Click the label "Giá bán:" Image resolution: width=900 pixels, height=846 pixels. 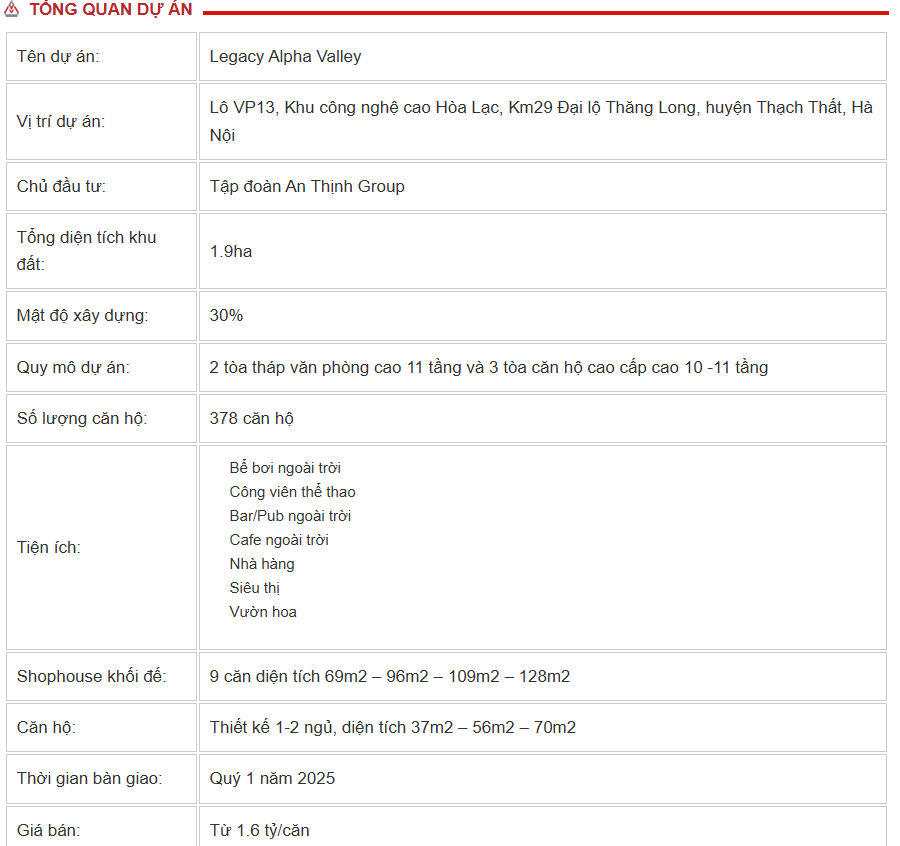[49, 830]
